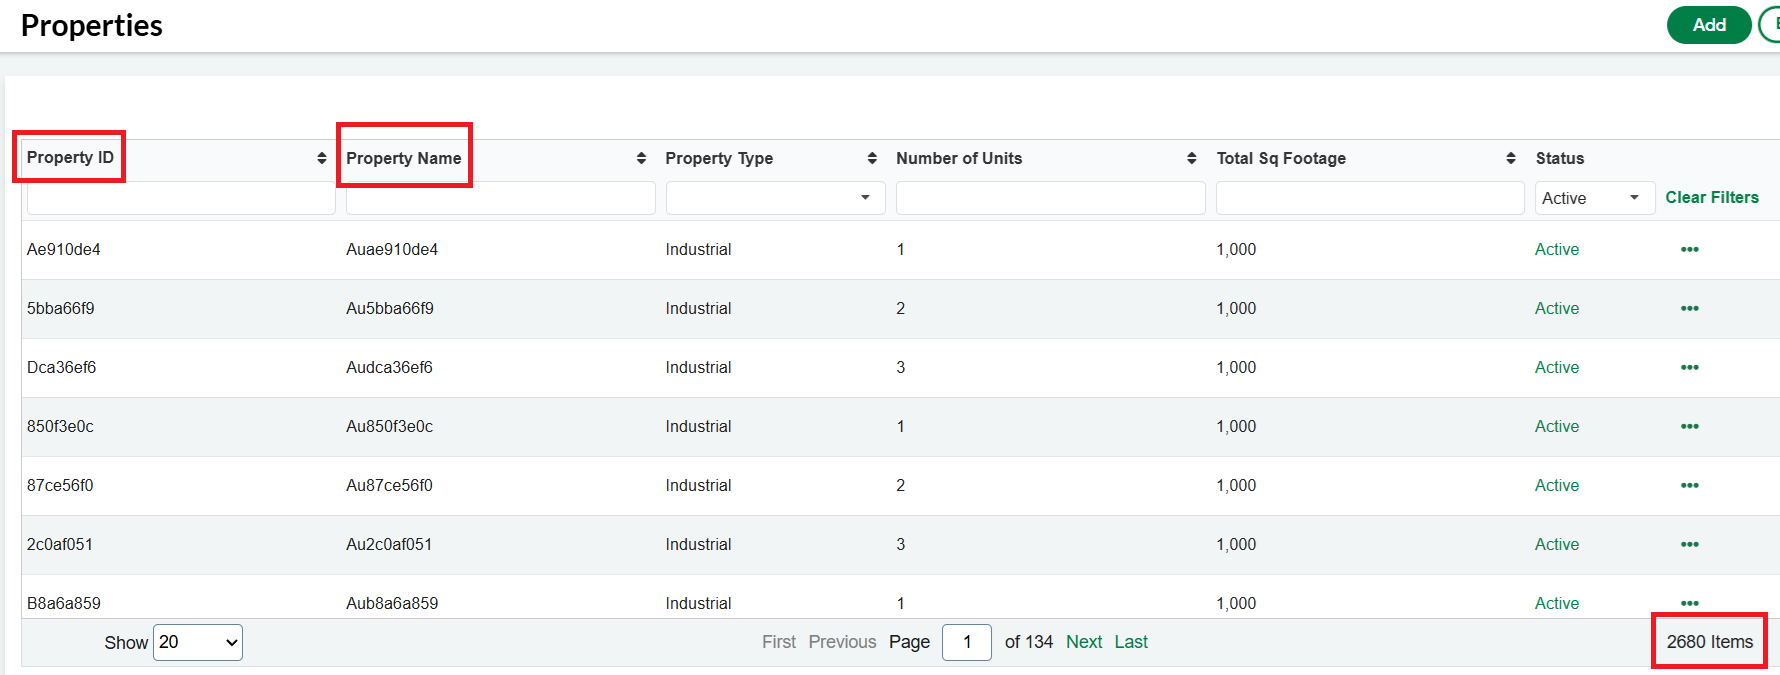Click Active status in 850f3e0c row
The image size is (1780, 675).
point(1557,426)
